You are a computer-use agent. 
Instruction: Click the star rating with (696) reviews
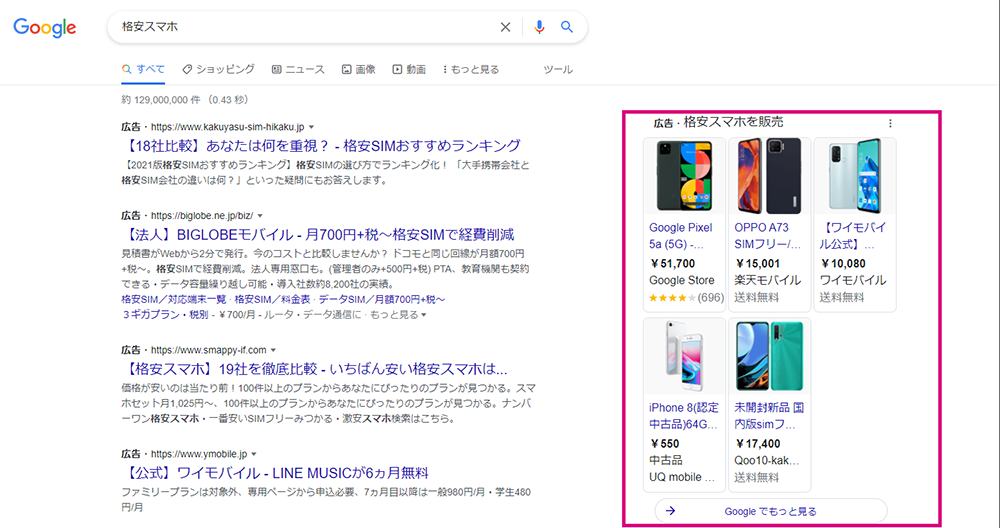point(686,297)
